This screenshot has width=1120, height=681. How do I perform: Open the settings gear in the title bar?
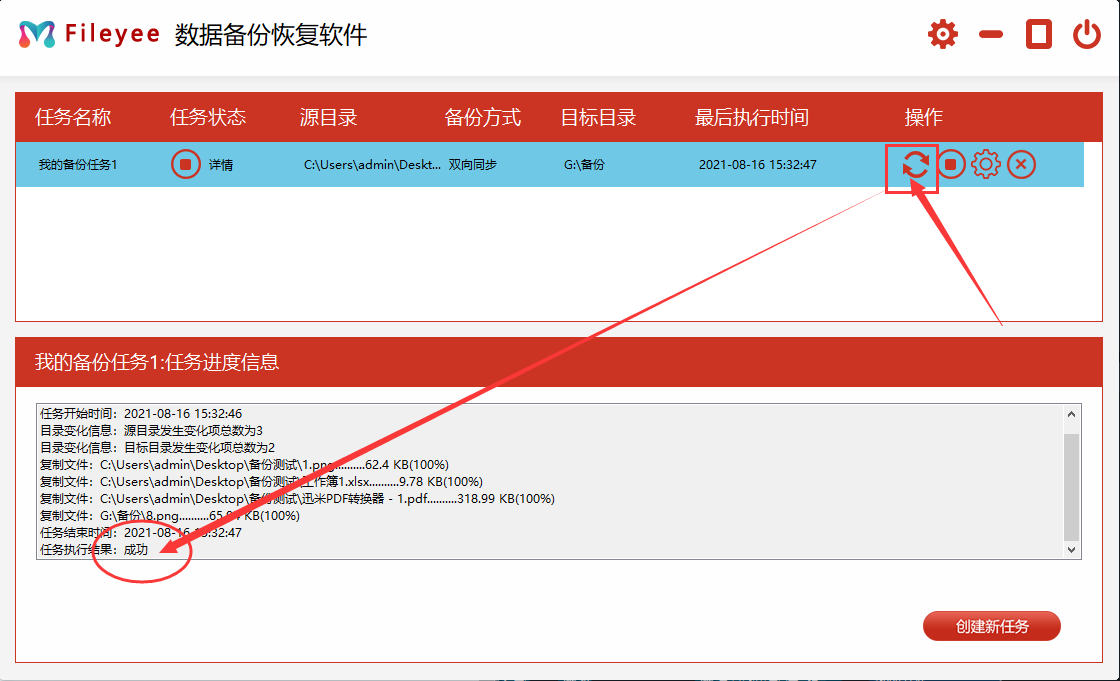942,35
